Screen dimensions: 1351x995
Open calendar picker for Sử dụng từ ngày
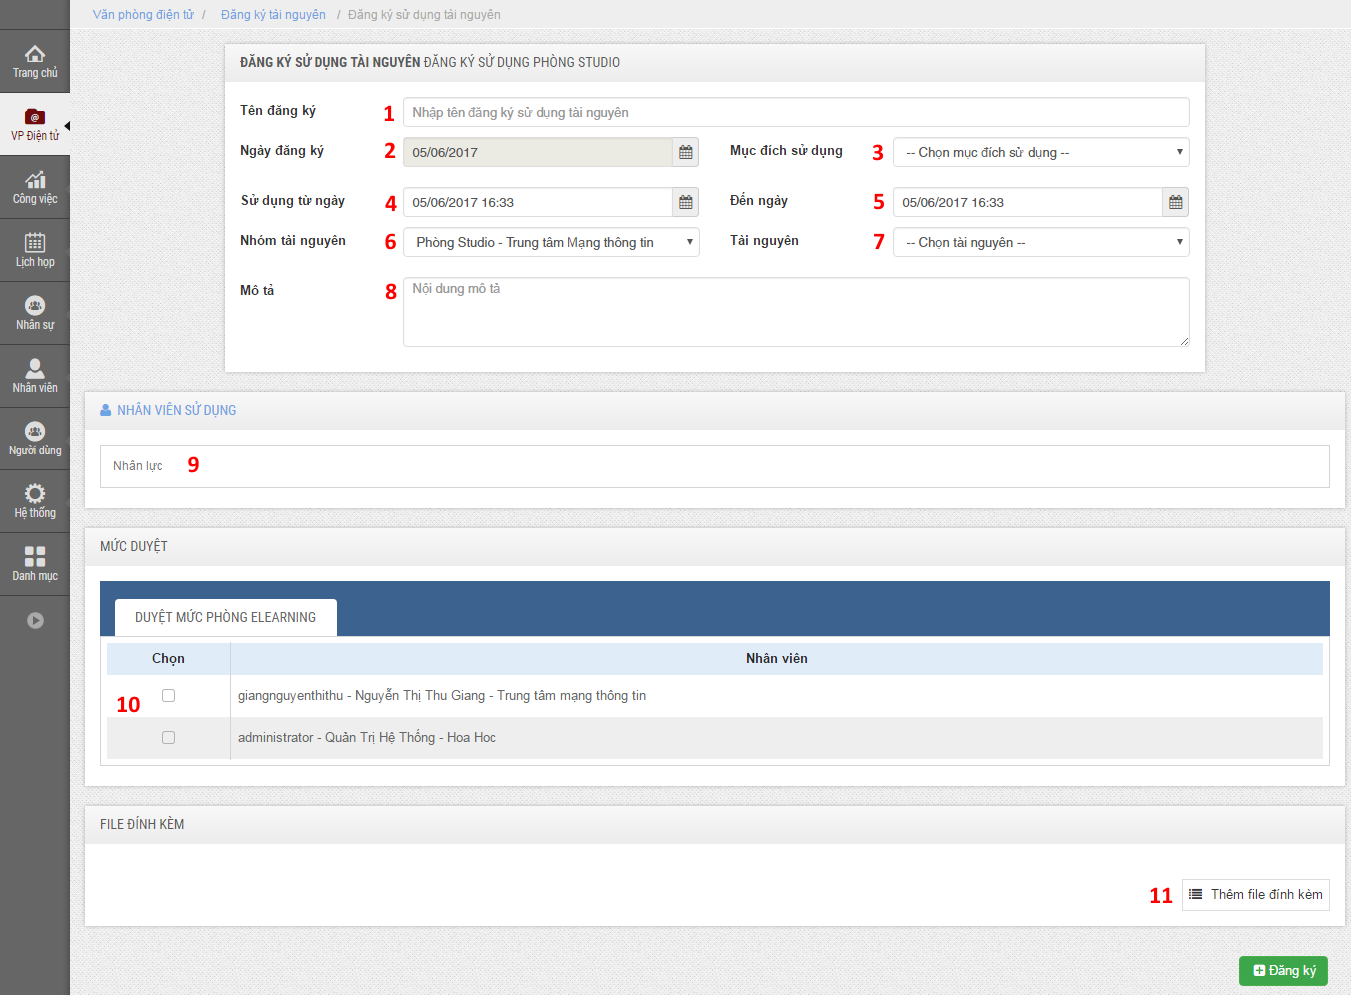(685, 202)
